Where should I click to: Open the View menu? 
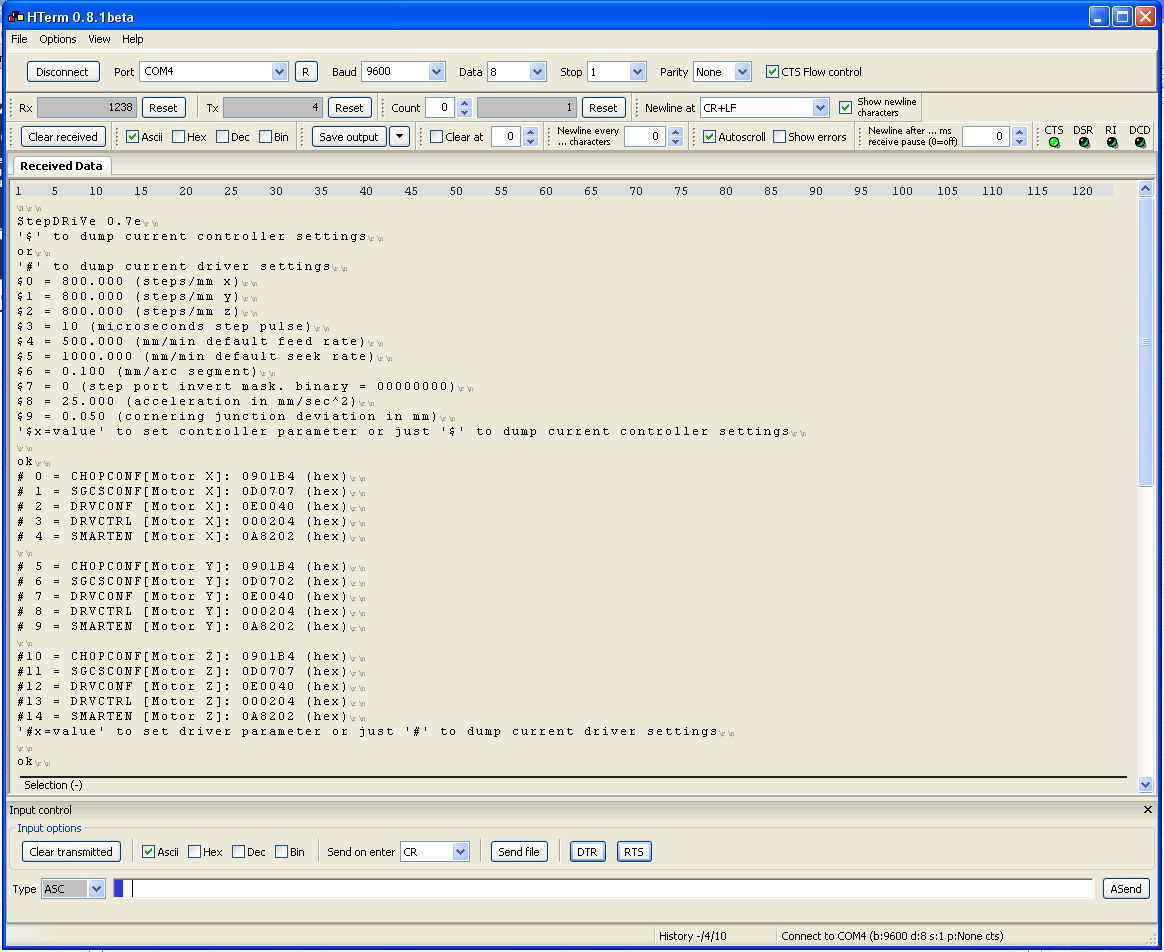click(x=99, y=39)
